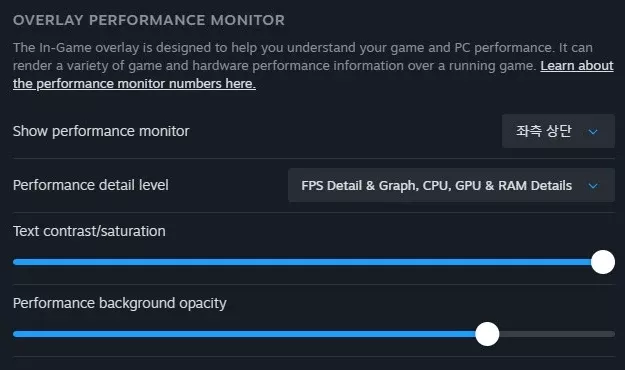This screenshot has height=370, width=625.
Task: Click the middle of the Text contrast blue track
Action: click(302, 262)
